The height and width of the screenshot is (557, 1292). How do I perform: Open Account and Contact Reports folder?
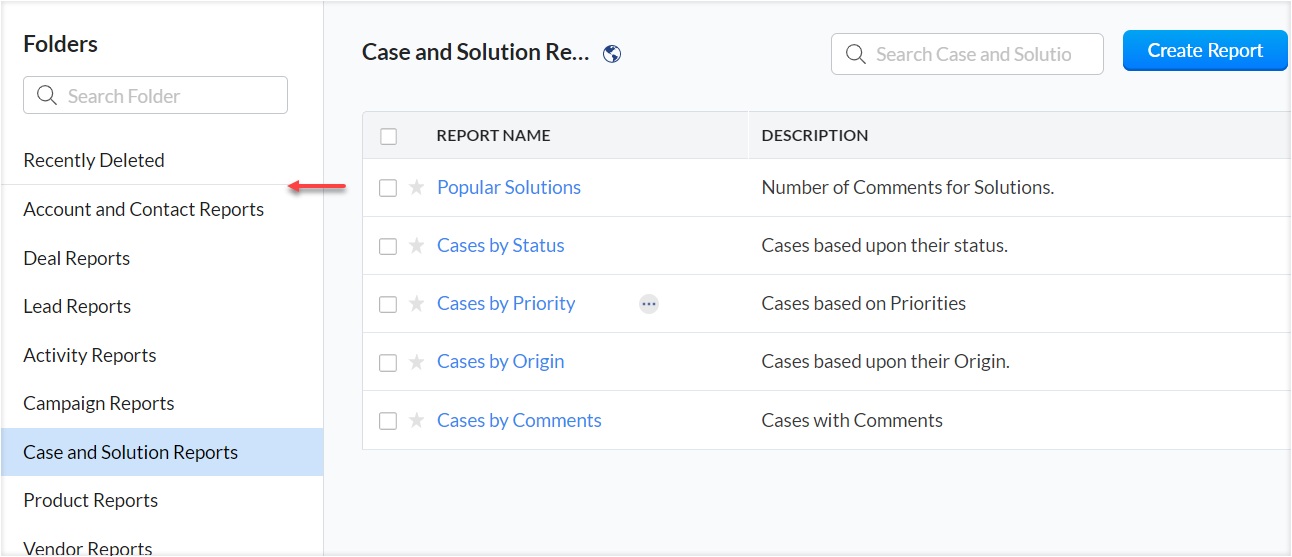144,209
